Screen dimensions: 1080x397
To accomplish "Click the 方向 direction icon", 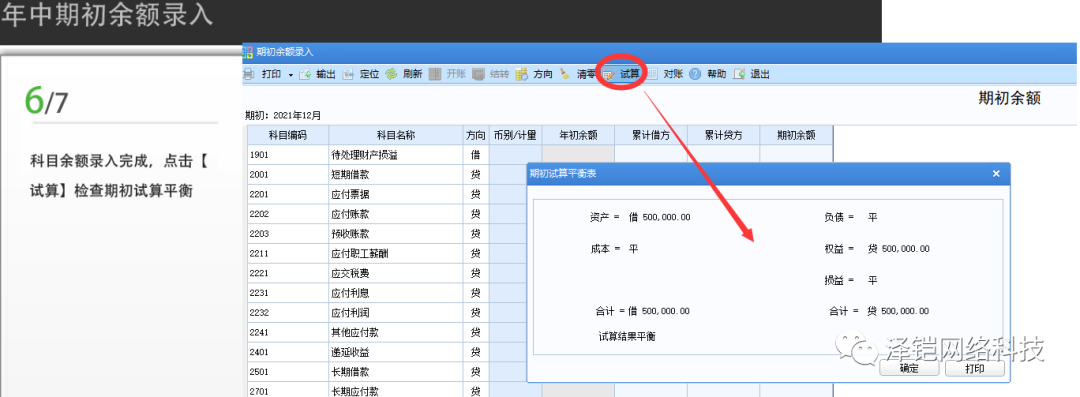I will 521,74.
